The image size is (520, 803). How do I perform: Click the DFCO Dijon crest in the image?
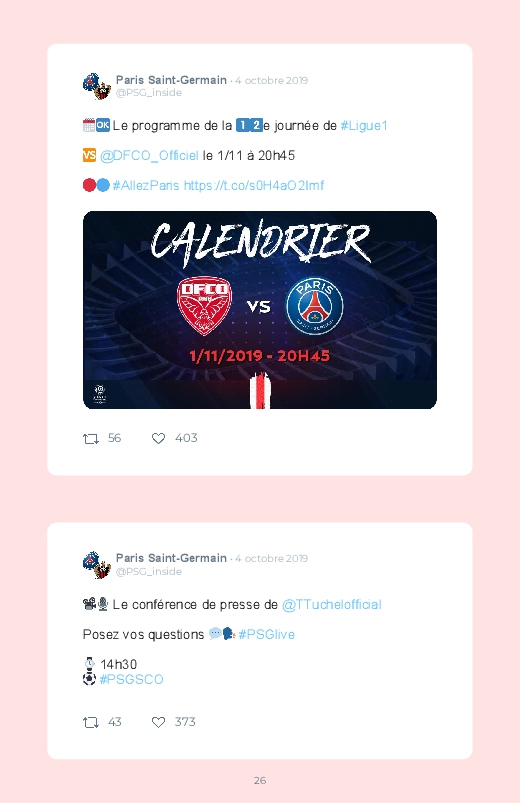(204, 306)
